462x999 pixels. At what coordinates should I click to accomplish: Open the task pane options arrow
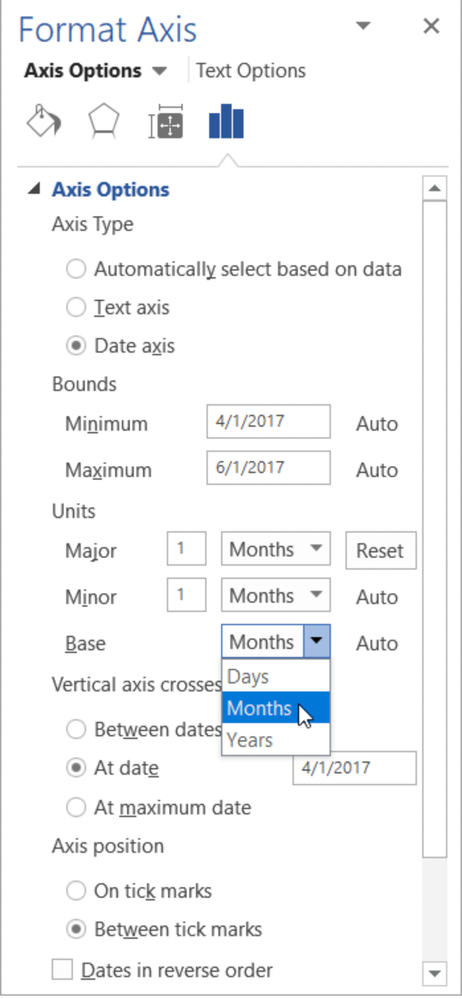point(363,26)
